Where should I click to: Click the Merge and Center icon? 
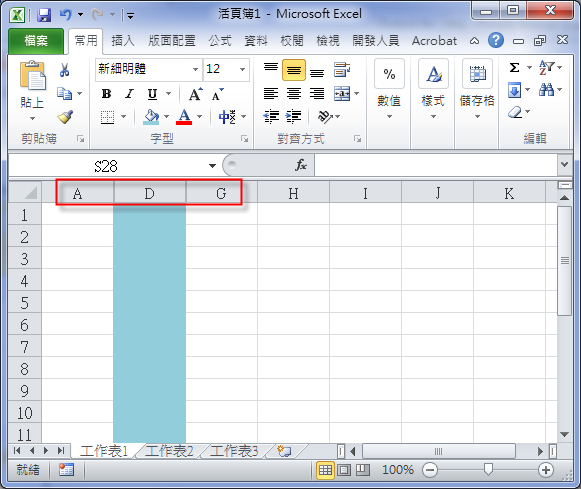pyautogui.click(x=342, y=93)
